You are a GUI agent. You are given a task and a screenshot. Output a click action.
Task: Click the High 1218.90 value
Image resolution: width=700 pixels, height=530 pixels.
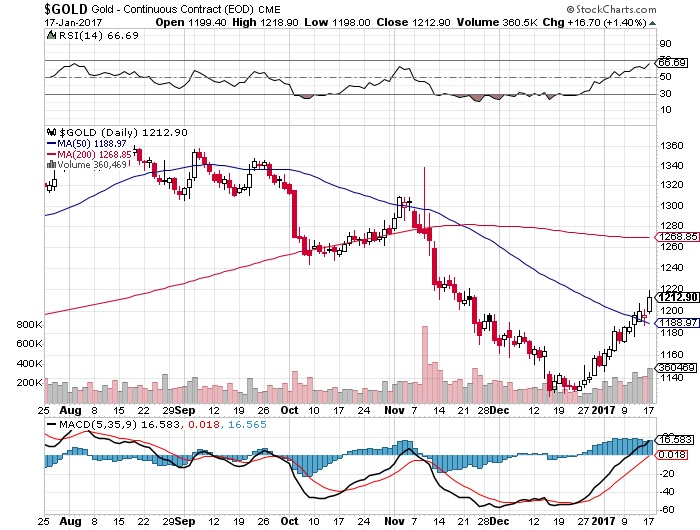(x=265, y=22)
